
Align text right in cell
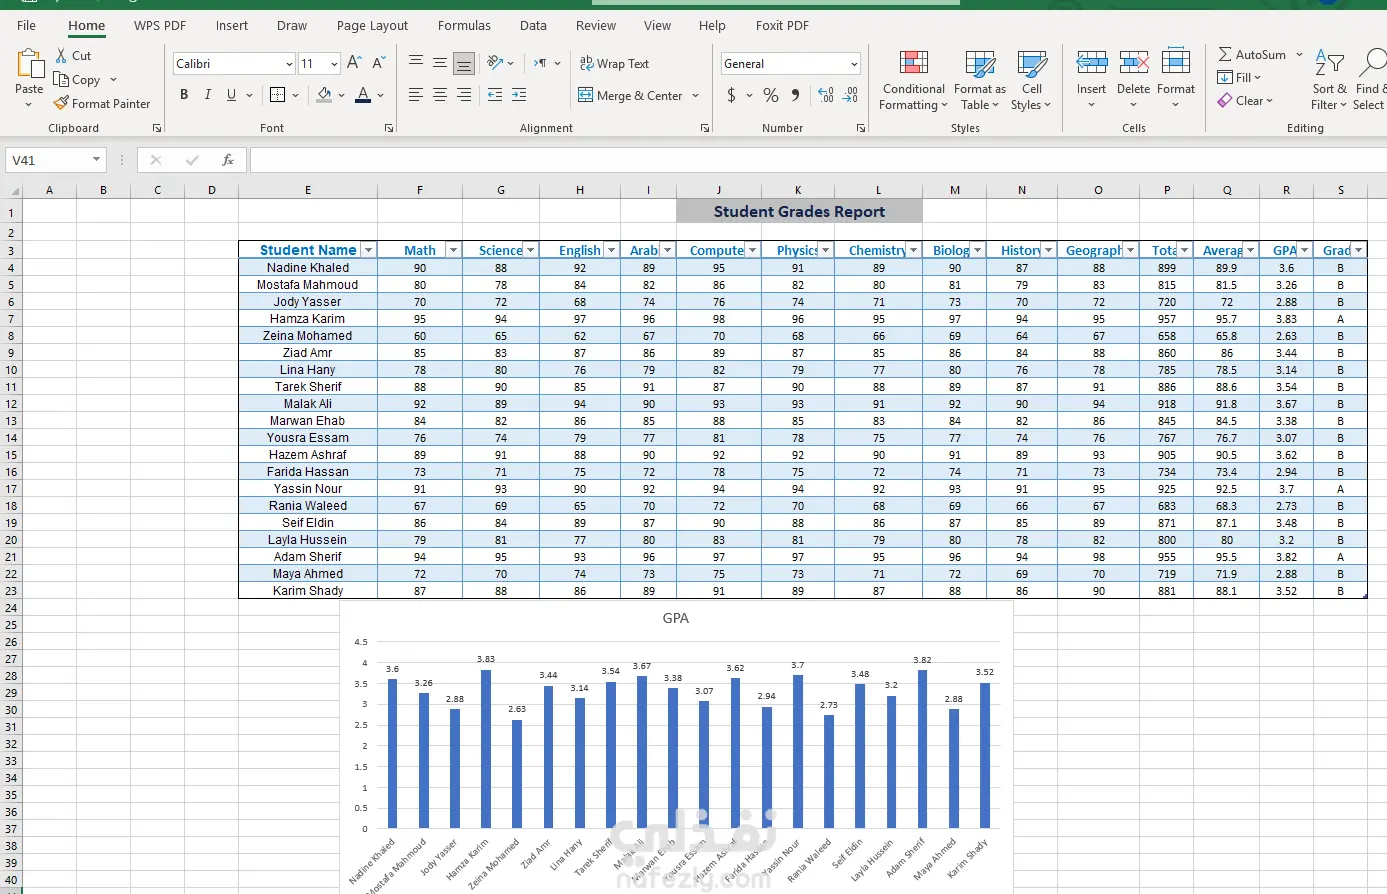coord(464,95)
